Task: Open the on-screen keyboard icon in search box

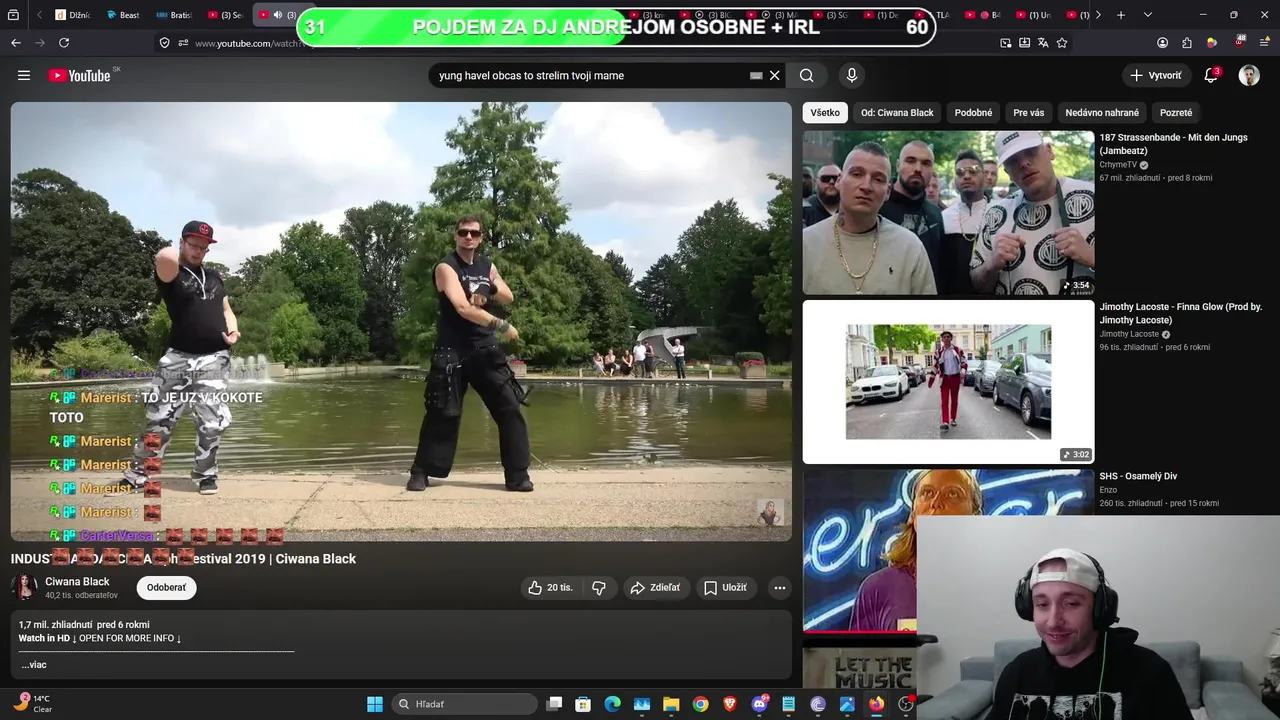Action: pos(756,75)
